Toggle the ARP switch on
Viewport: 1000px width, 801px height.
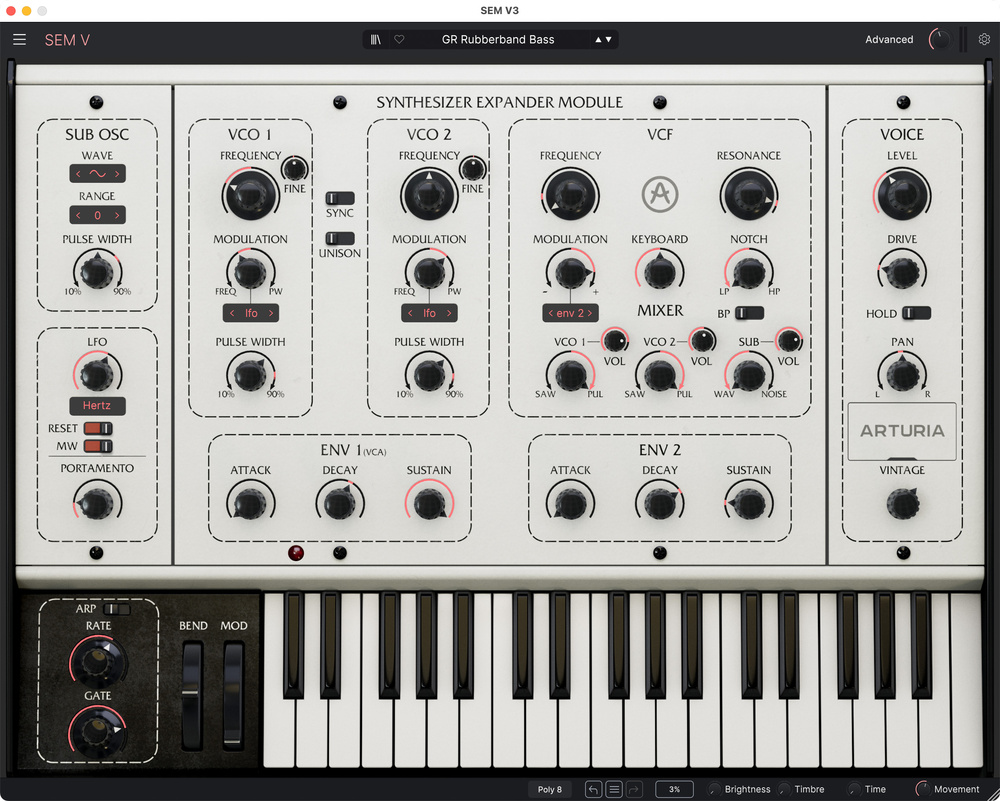pos(117,609)
